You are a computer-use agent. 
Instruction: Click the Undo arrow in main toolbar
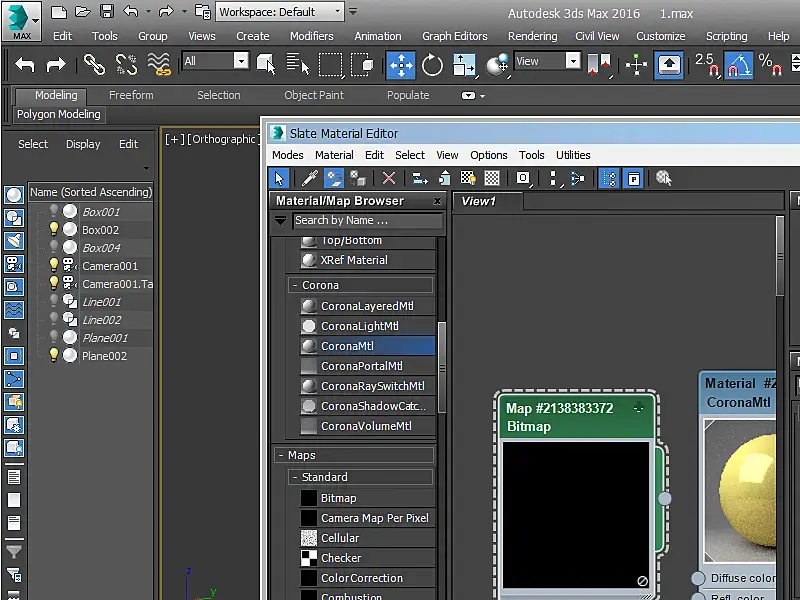pos(25,65)
